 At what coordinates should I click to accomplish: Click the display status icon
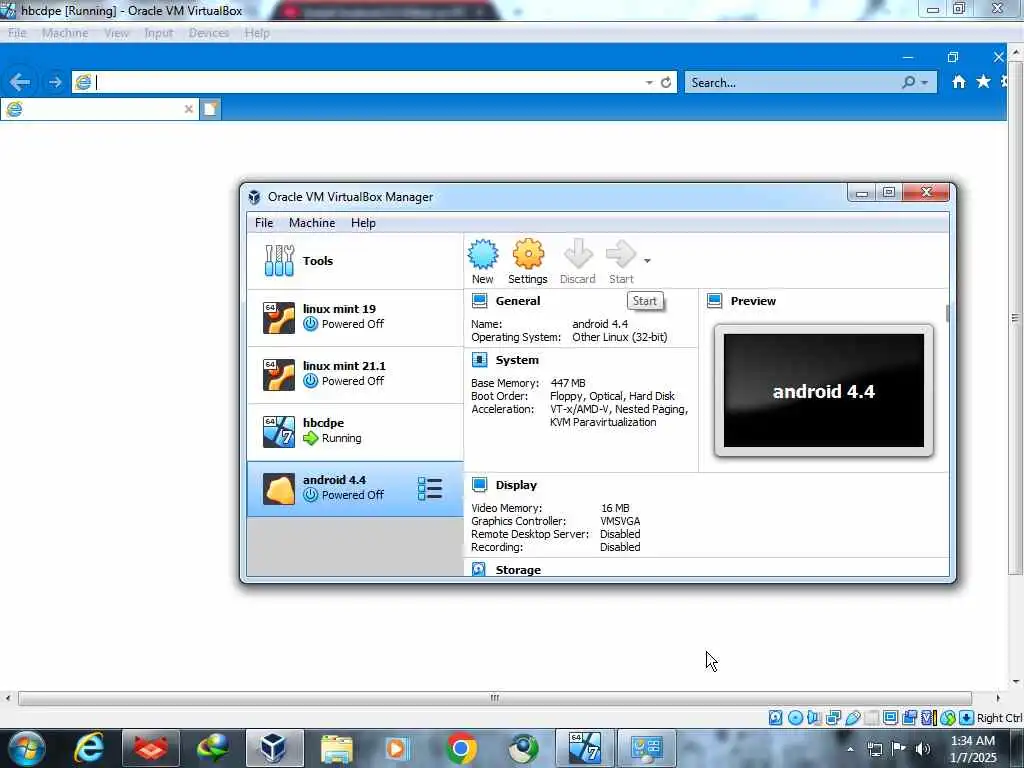(890, 718)
